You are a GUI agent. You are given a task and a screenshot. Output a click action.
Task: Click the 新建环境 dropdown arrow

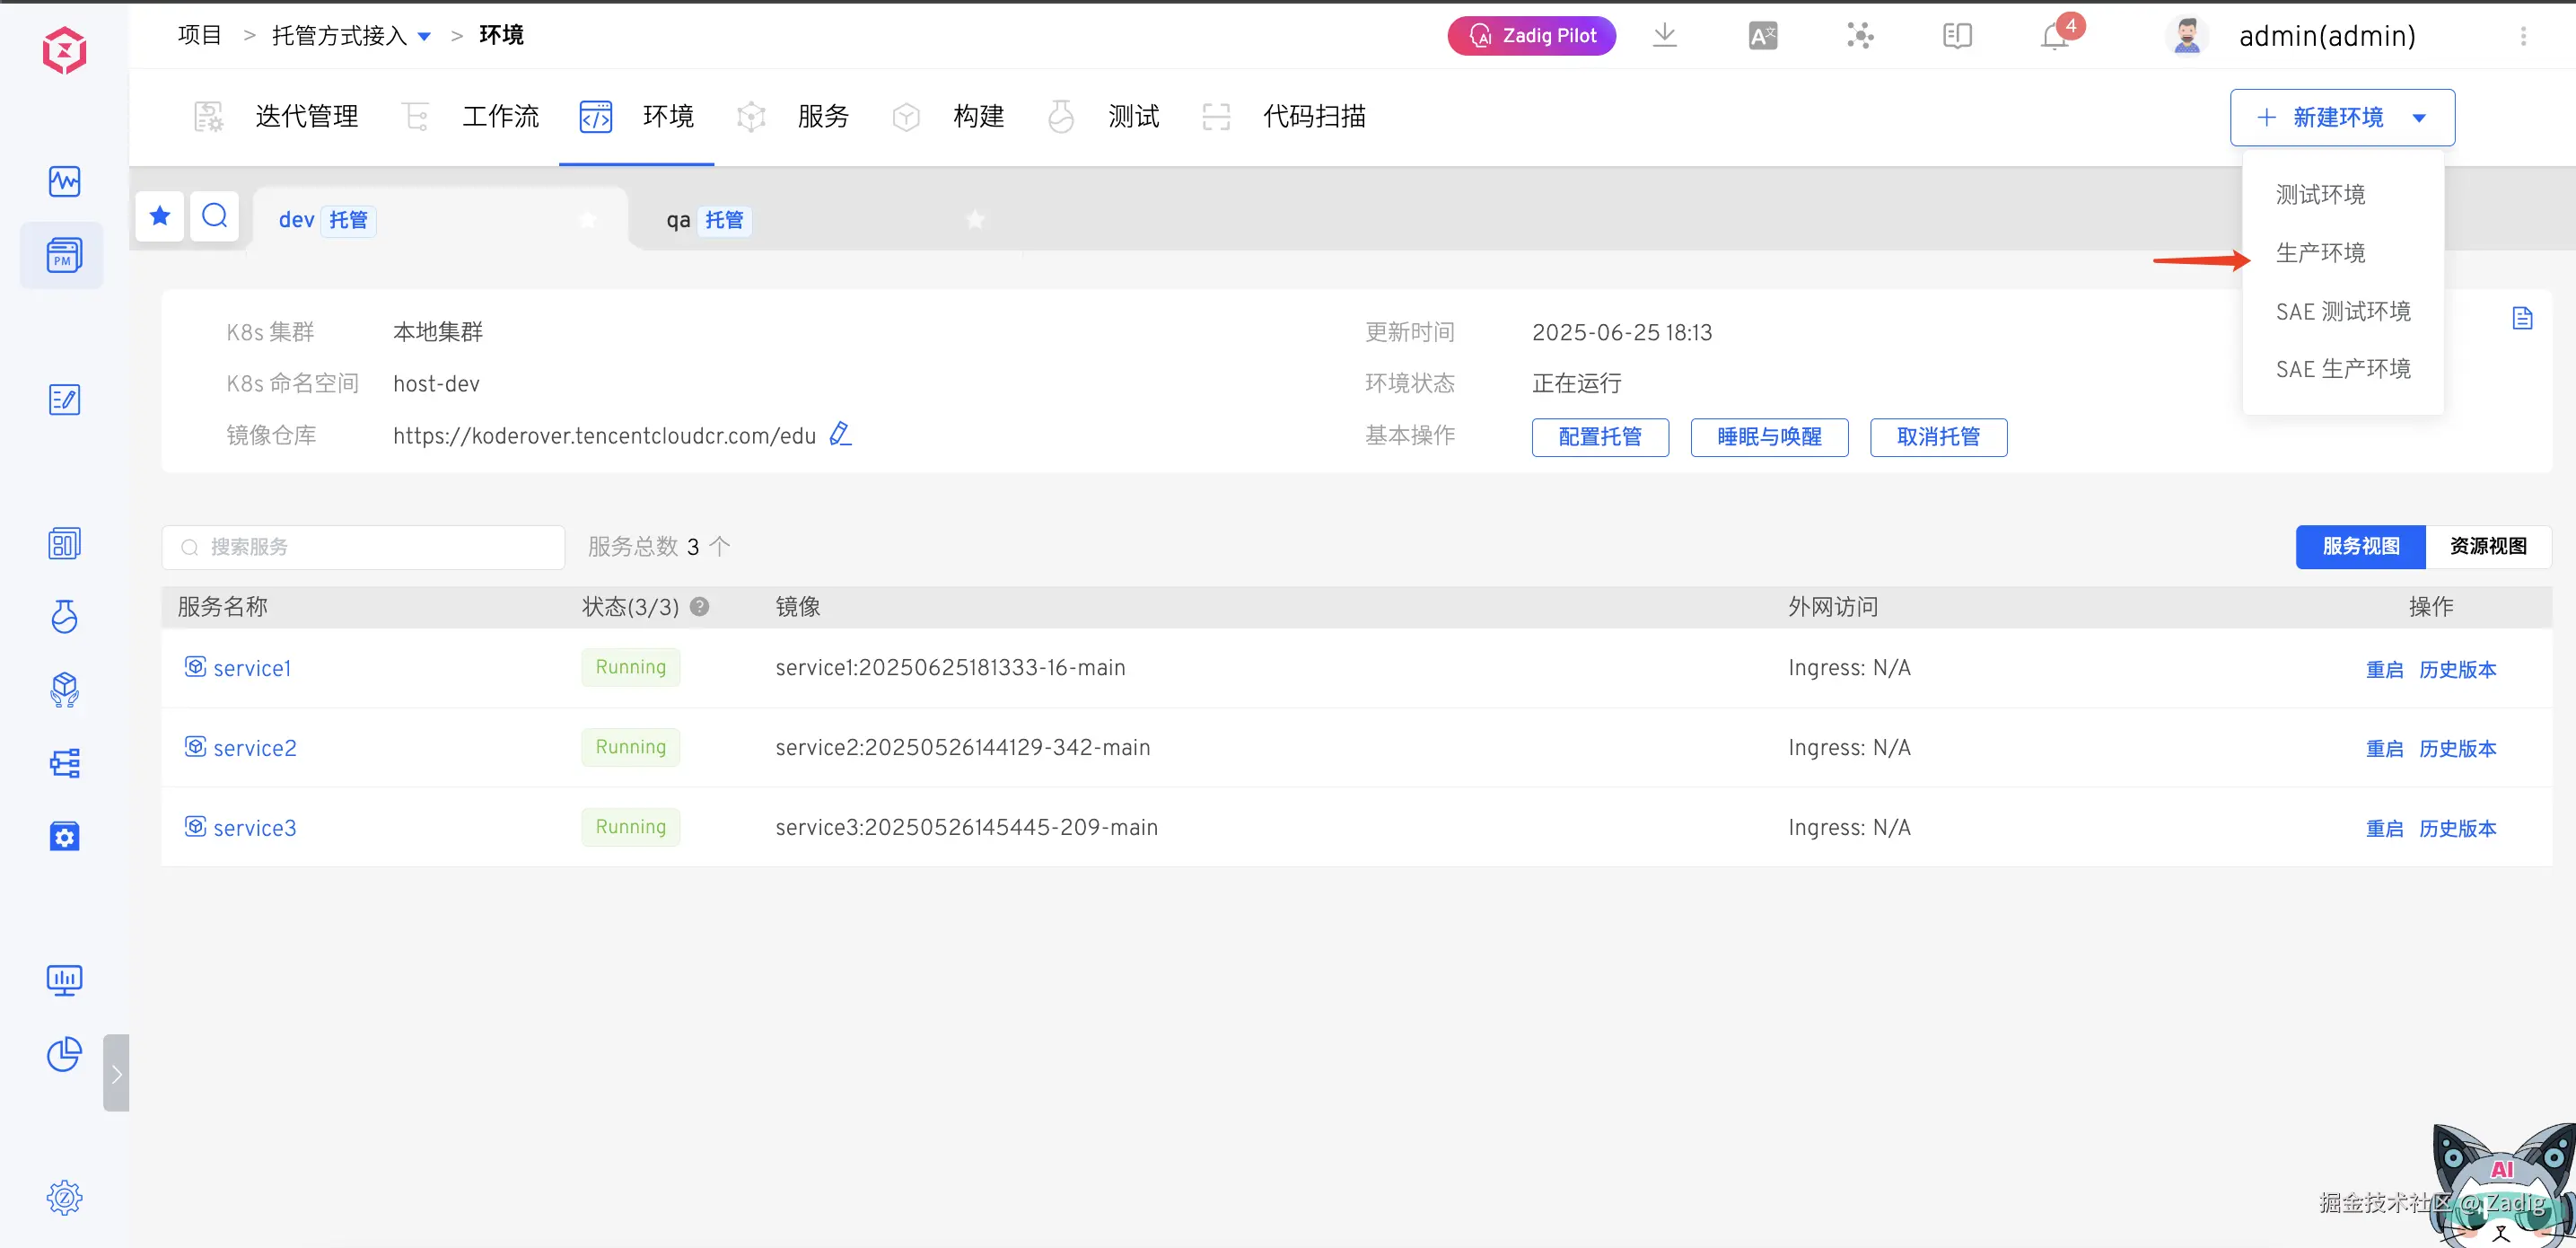tap(2418, 118)
